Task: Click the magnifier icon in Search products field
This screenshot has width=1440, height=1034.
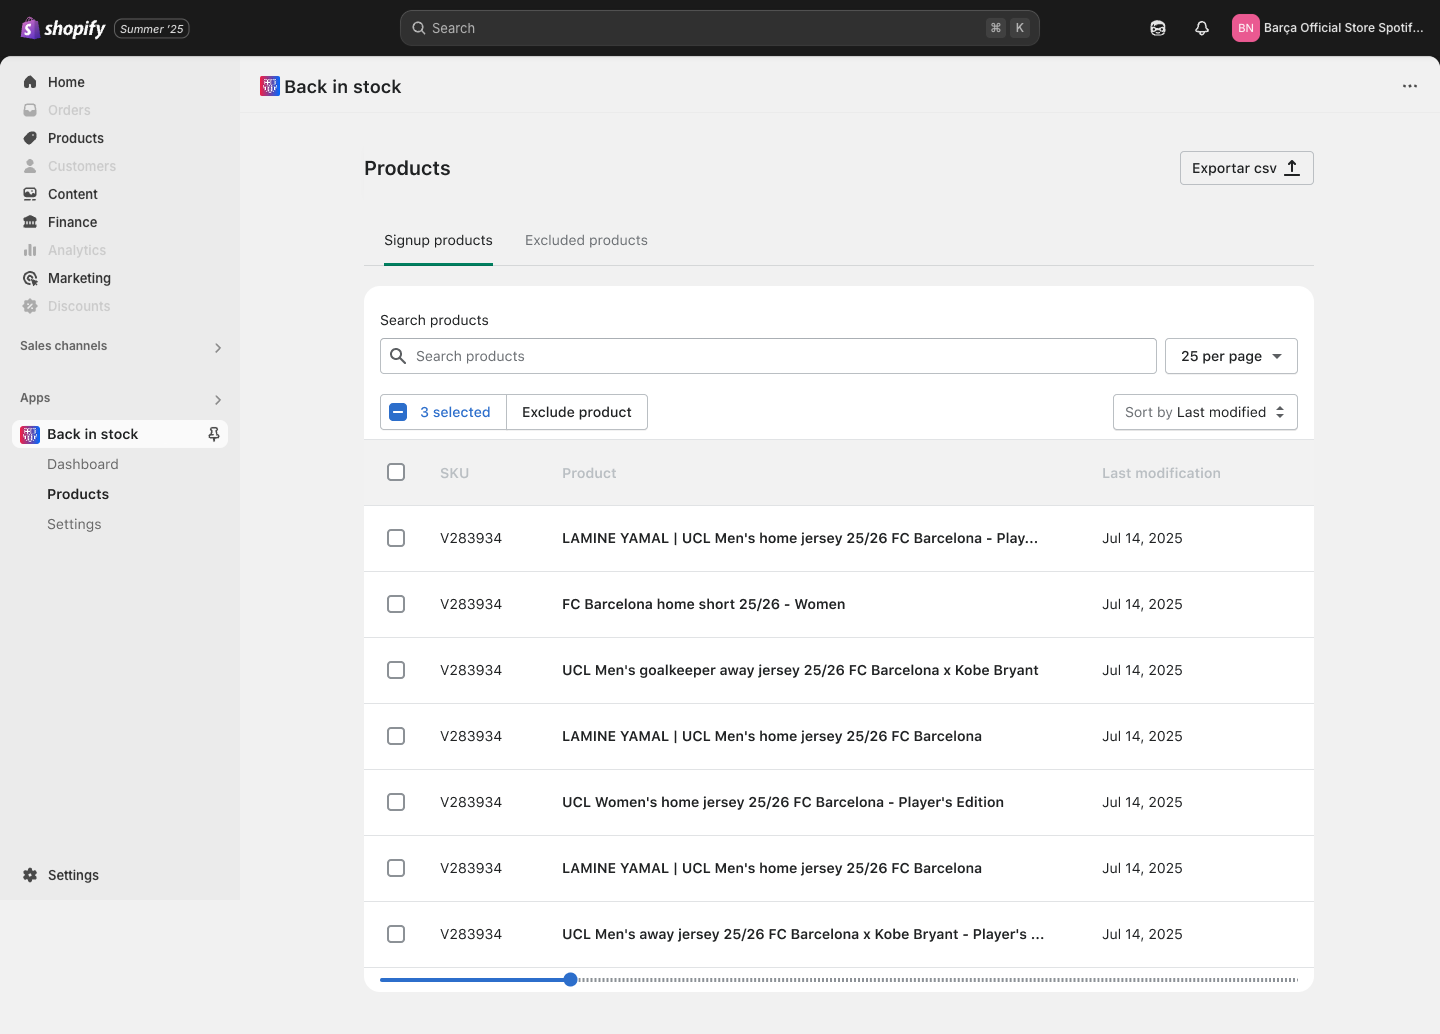Action: pyautogui.click(x=398, y=356)
